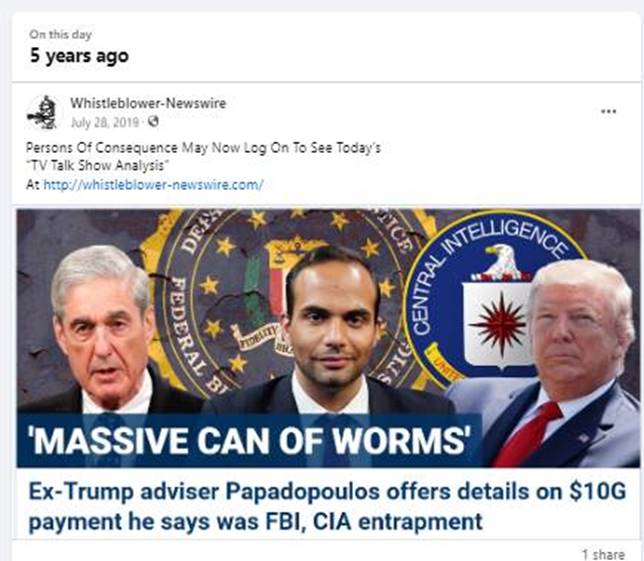This screenshot has width=644, height=561.
Task: Click the 'MASSIVE CAN OF WORMS' banner caption
Action: coord(249,440)
